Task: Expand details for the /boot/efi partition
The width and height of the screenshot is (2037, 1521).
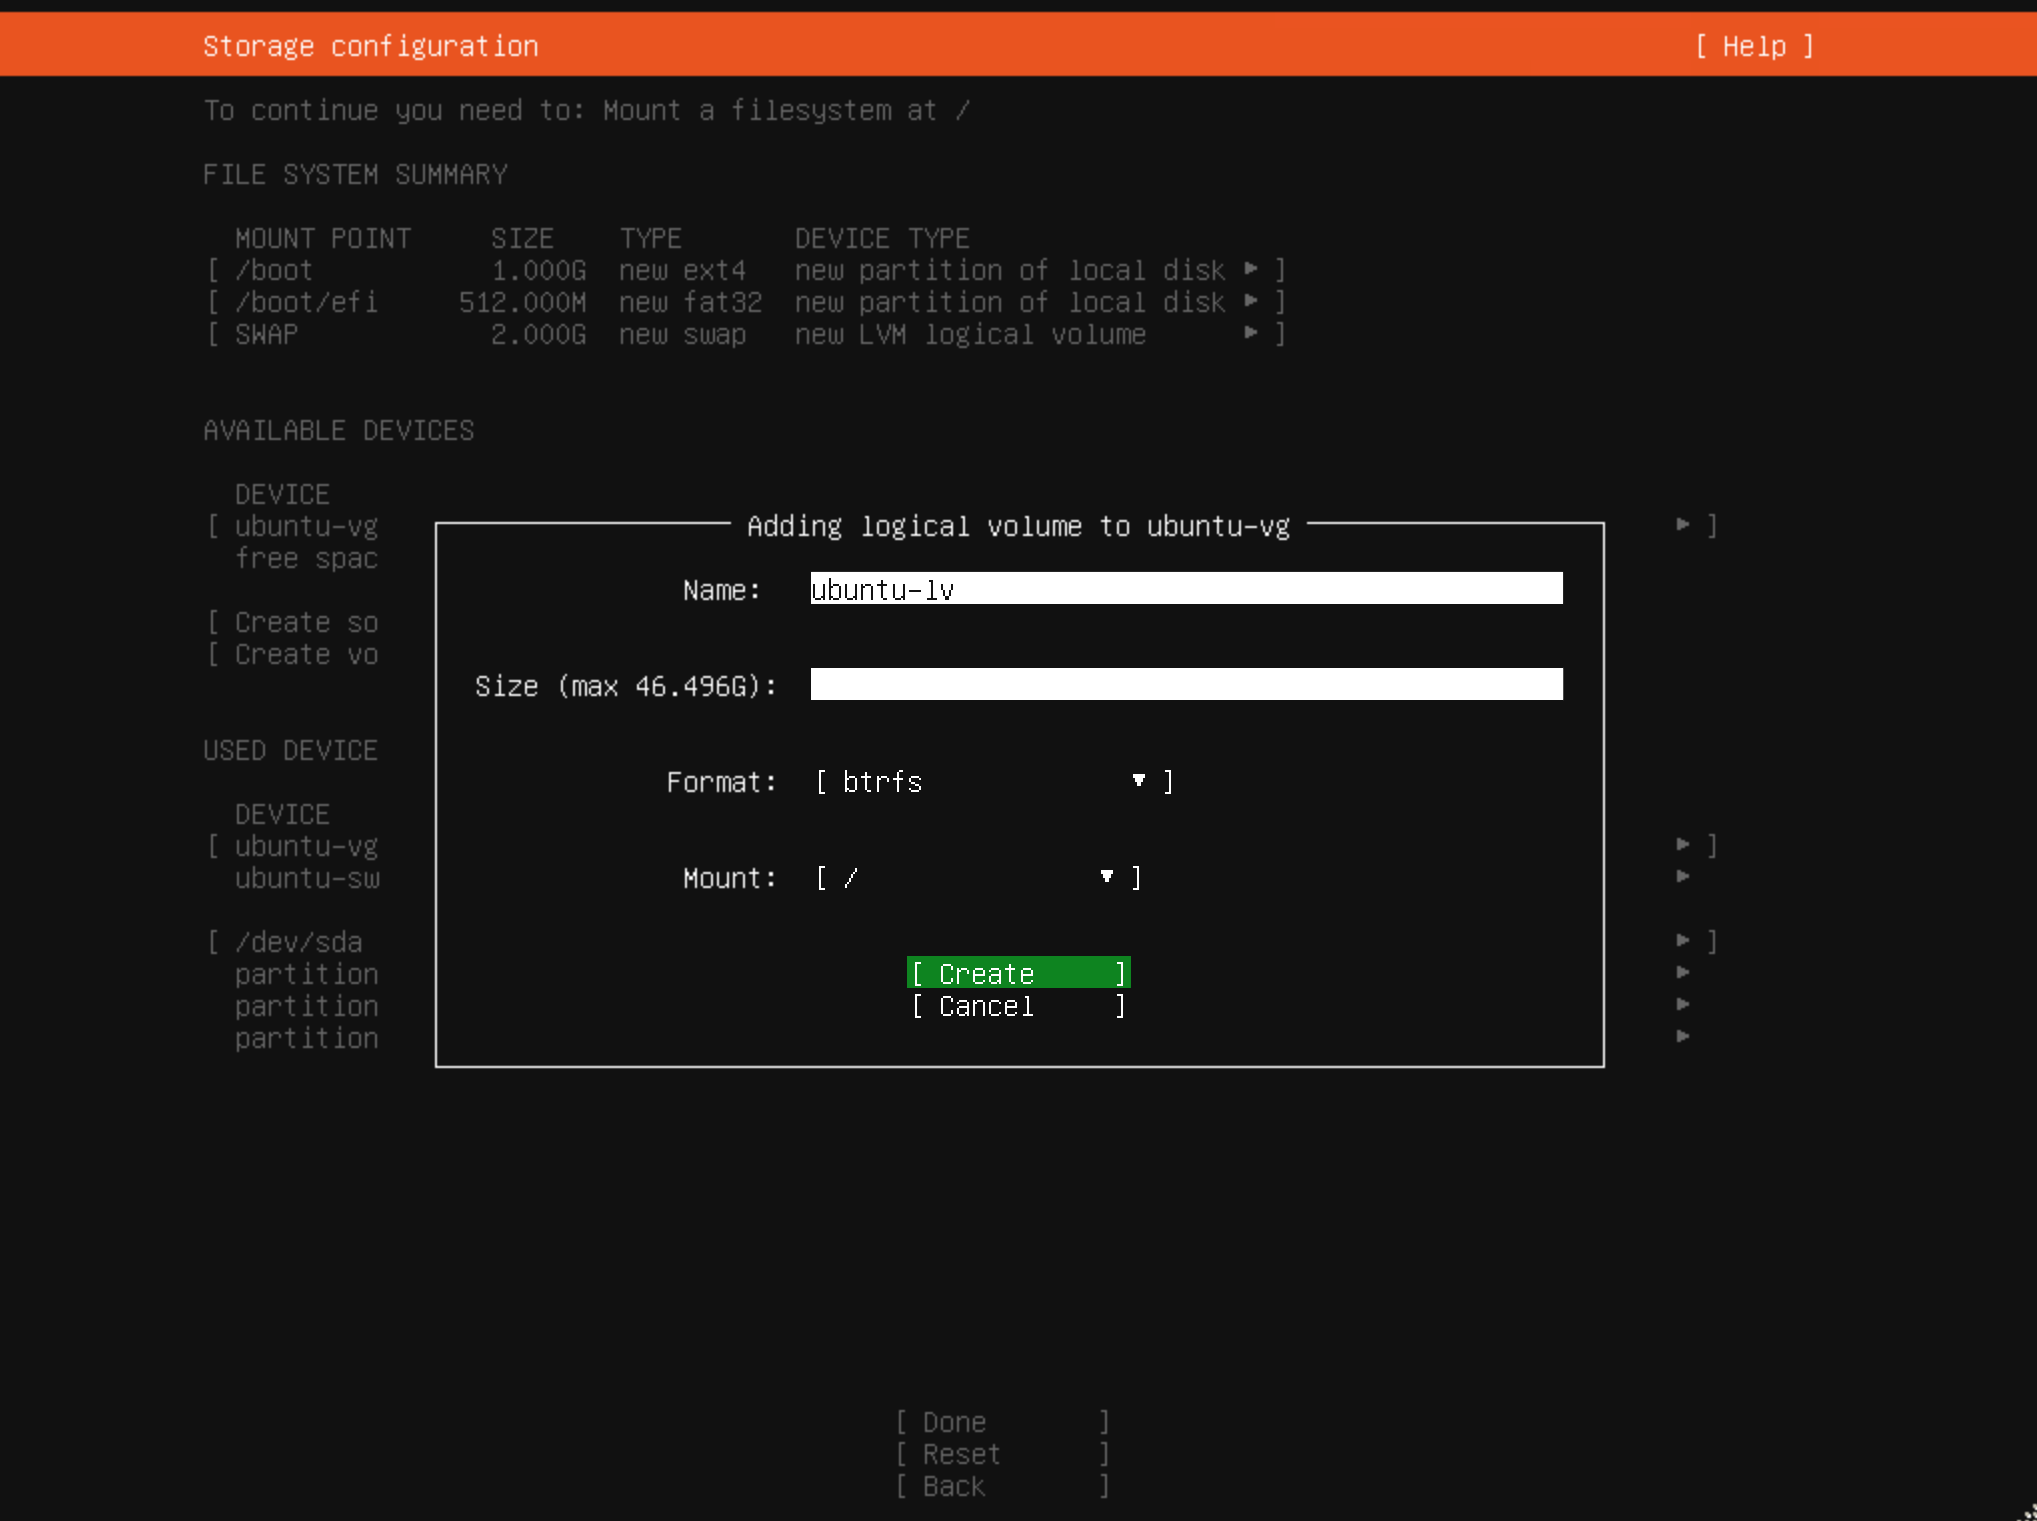Action: pyautogui.click(x=1252, y=302)
